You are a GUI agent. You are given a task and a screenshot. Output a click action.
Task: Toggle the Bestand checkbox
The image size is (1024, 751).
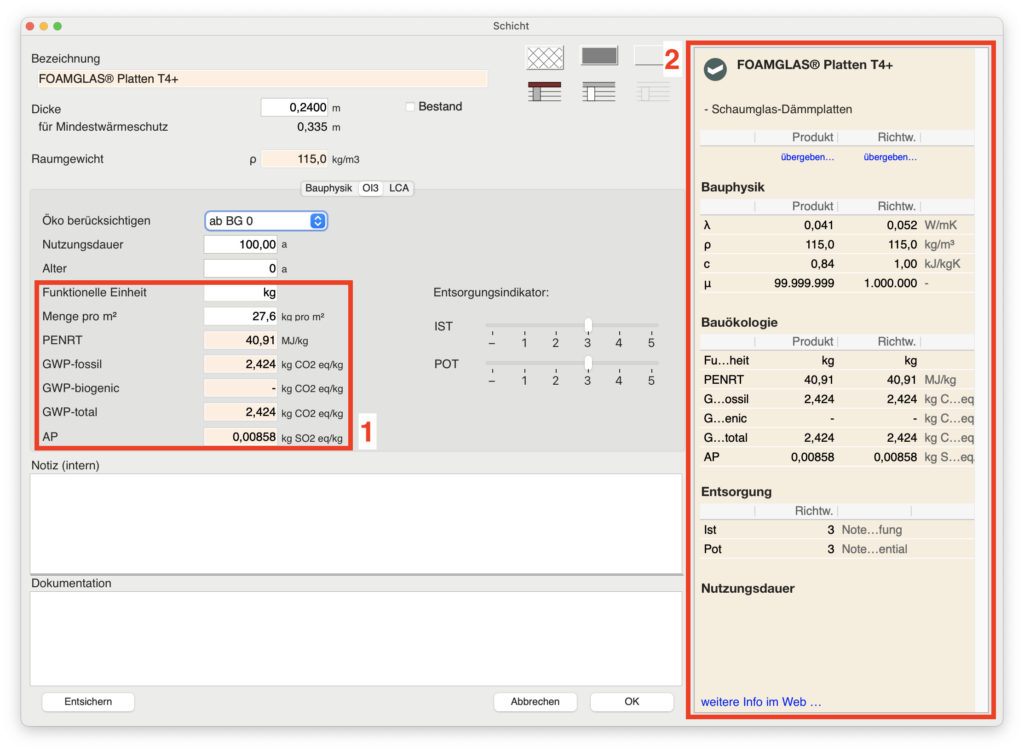[410, 106]
